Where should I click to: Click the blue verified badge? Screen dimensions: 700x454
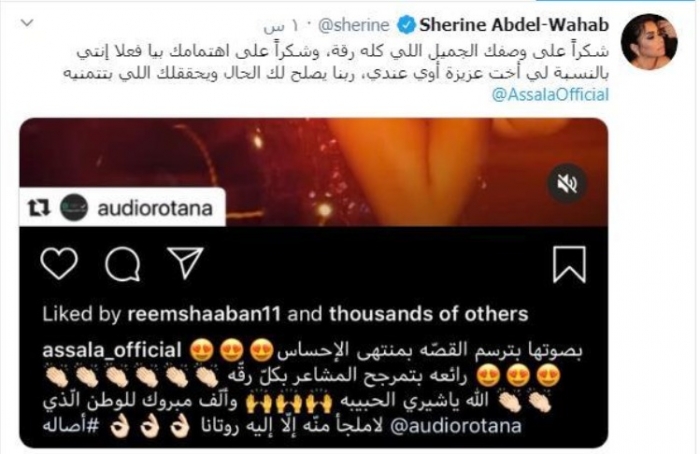pos(406,25)
